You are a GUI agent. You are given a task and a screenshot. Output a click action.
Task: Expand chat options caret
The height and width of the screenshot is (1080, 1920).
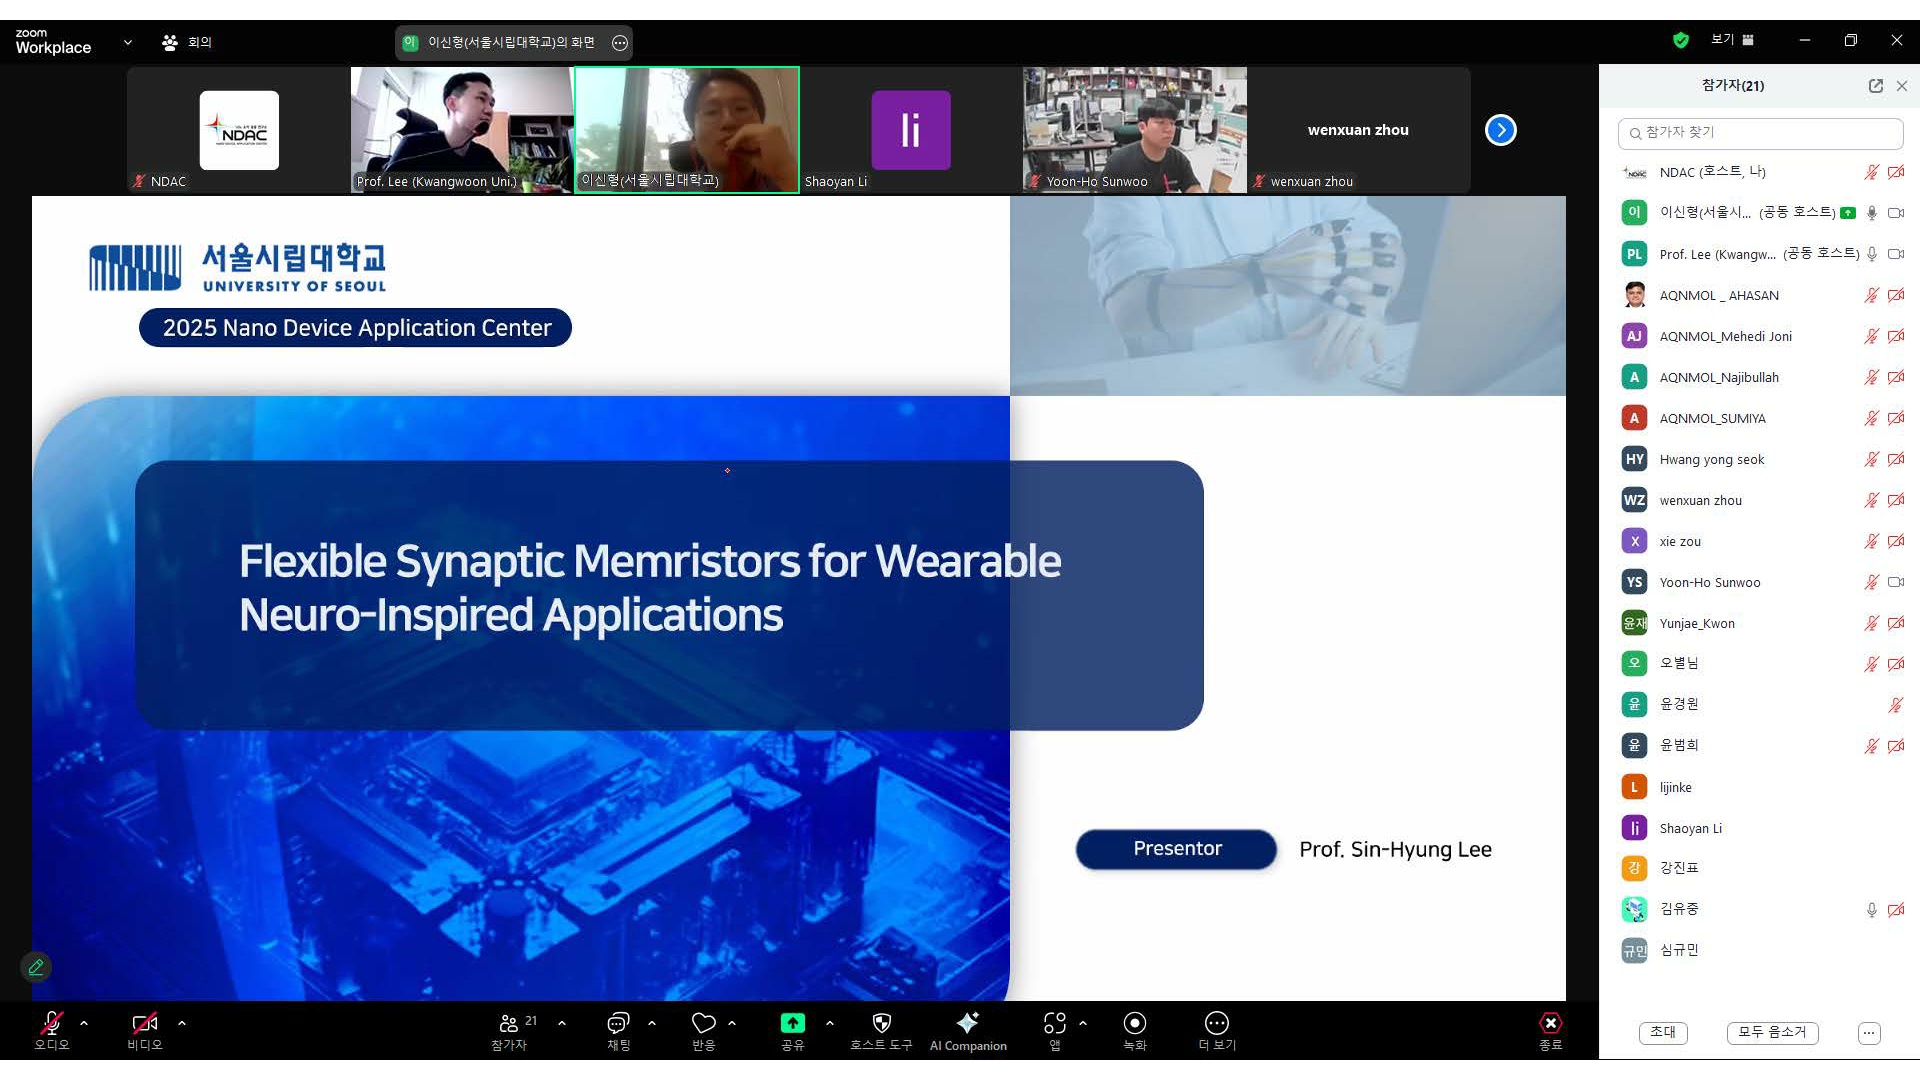point(652,1023)
